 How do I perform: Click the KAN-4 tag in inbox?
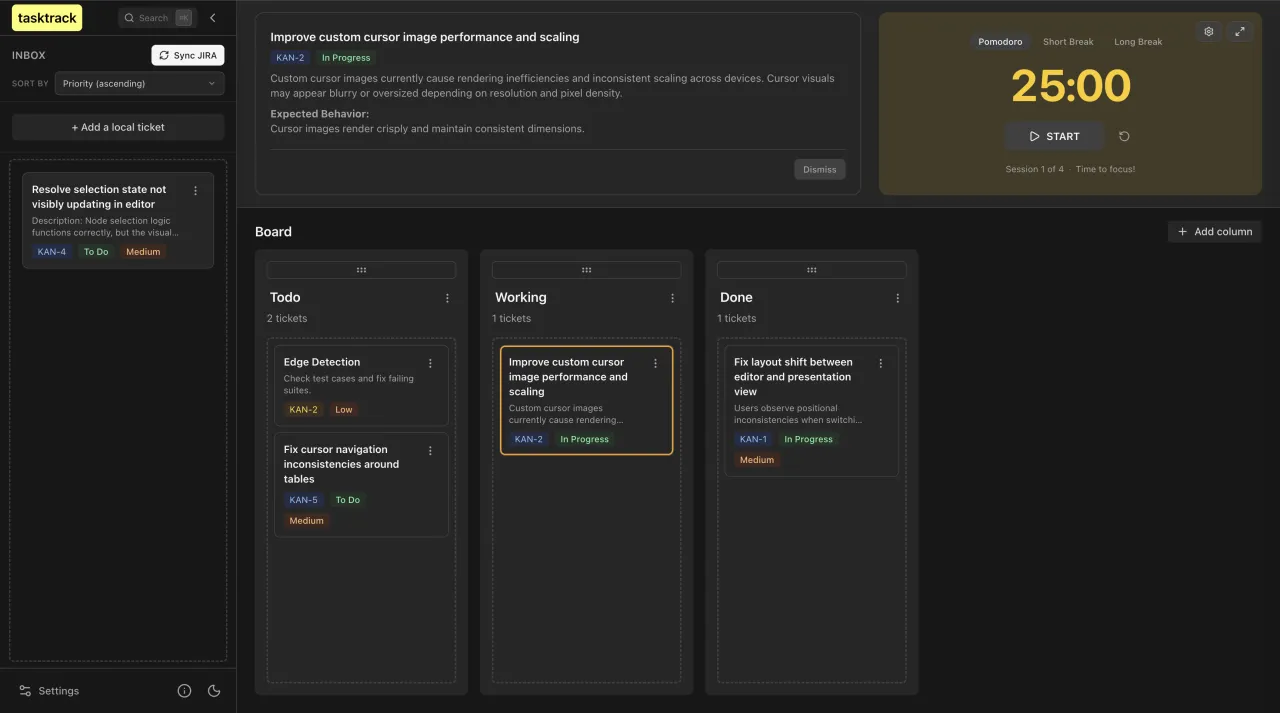click(x=52, y=252)
